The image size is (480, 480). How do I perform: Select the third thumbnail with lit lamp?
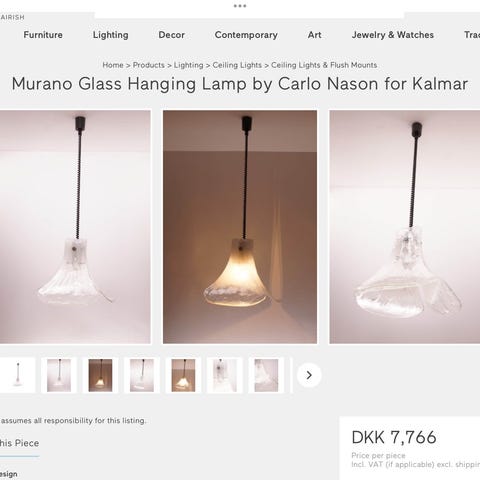pos(100,375)
